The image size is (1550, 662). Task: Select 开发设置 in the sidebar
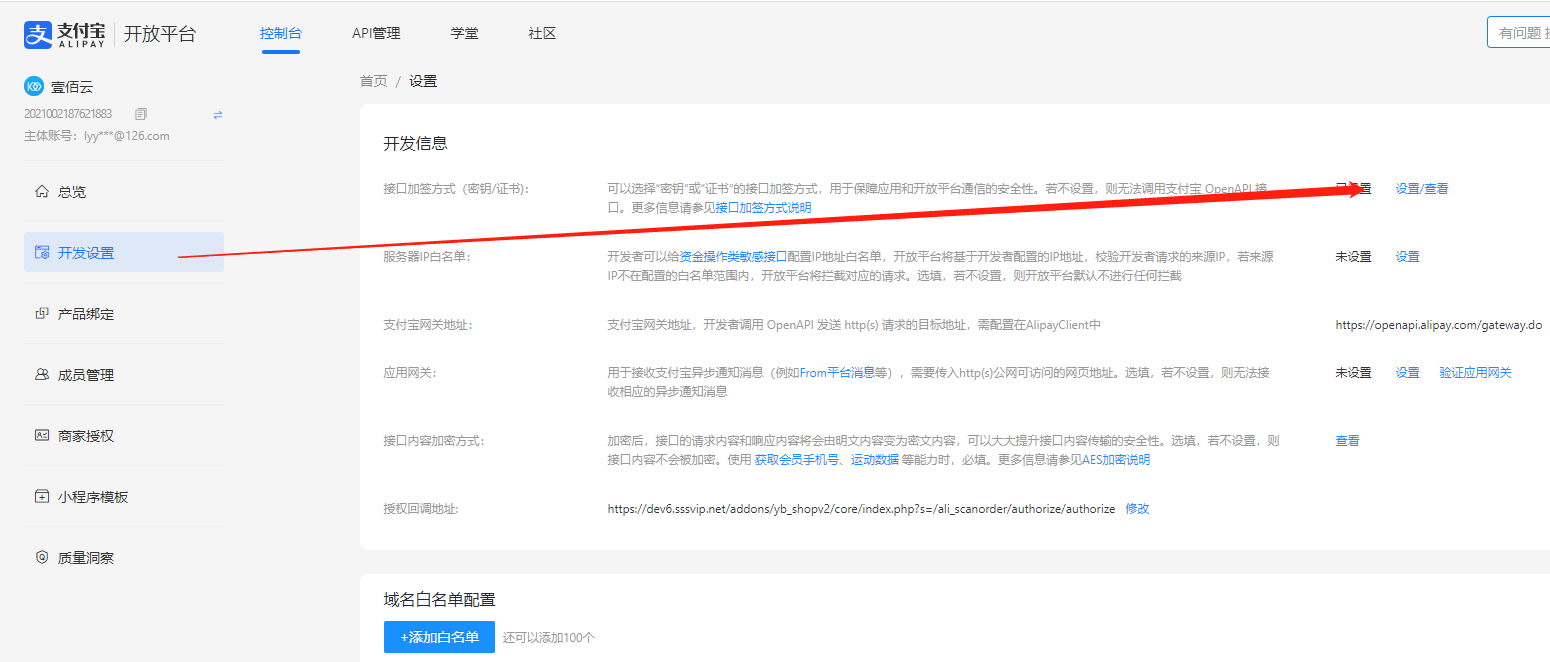124,252
